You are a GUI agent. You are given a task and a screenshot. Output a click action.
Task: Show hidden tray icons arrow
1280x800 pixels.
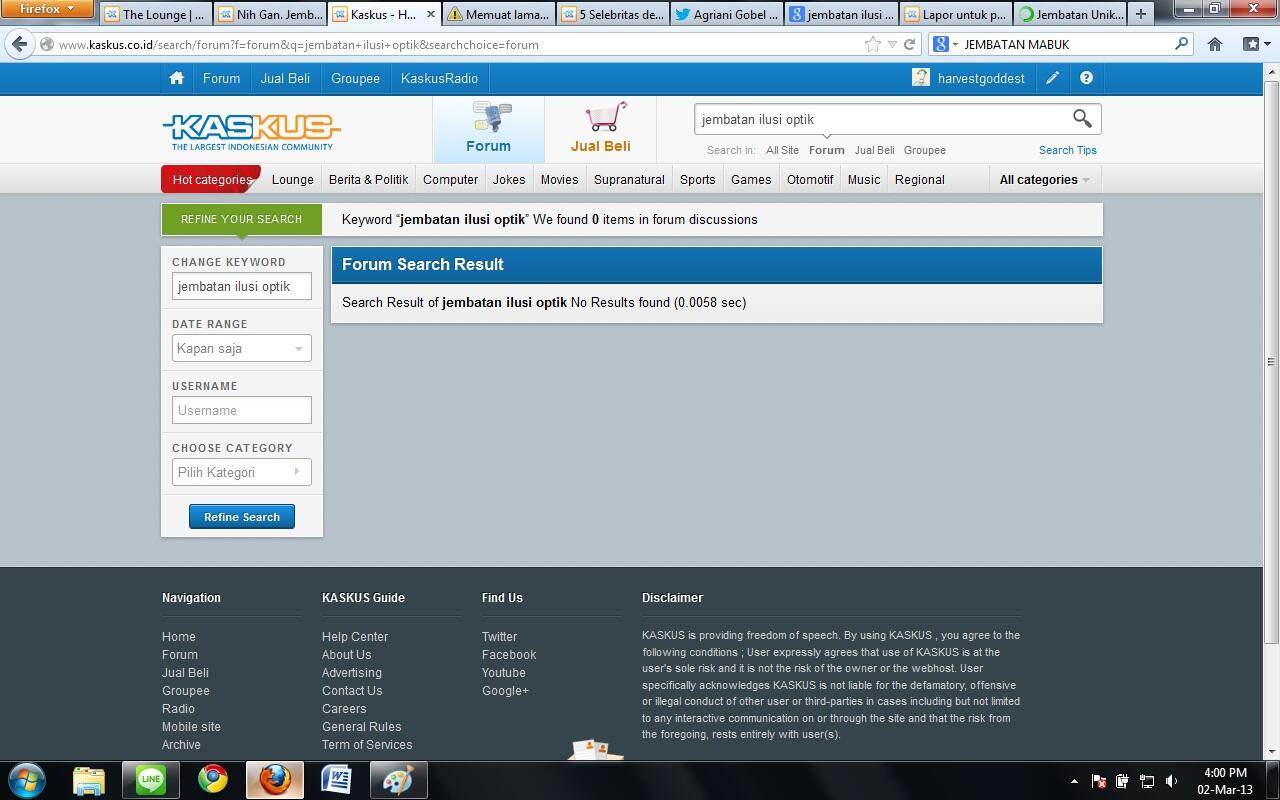click(x=1074, y=781)
